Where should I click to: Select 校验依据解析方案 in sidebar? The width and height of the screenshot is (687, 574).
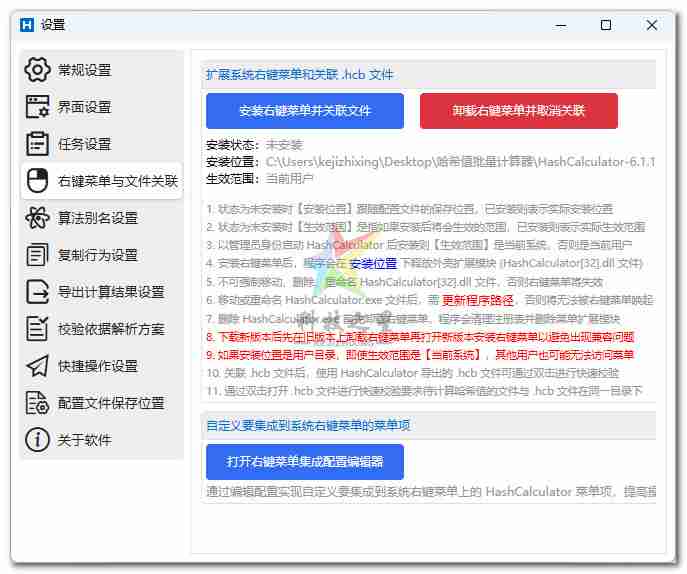coord(103,329)
